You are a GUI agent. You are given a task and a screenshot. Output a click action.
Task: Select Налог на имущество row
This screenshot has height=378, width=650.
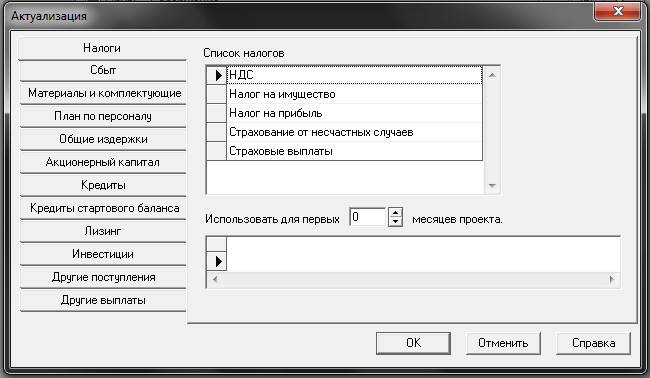point(354,94)
